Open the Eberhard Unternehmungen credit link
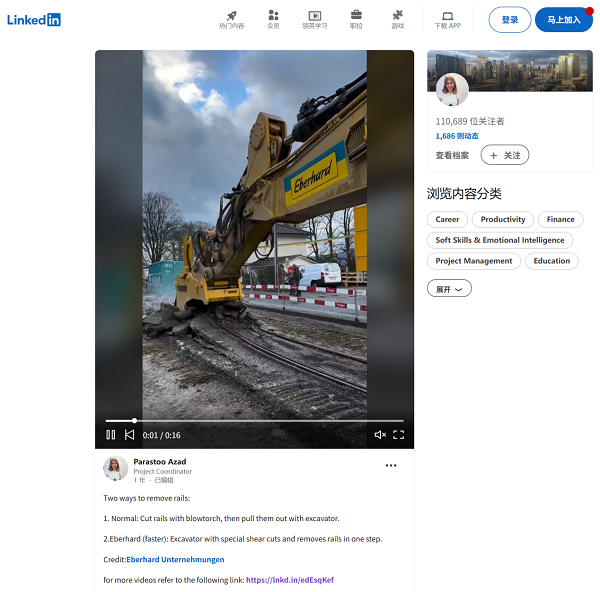This screenshot has height=592, width=600. [x=175, y=560]
